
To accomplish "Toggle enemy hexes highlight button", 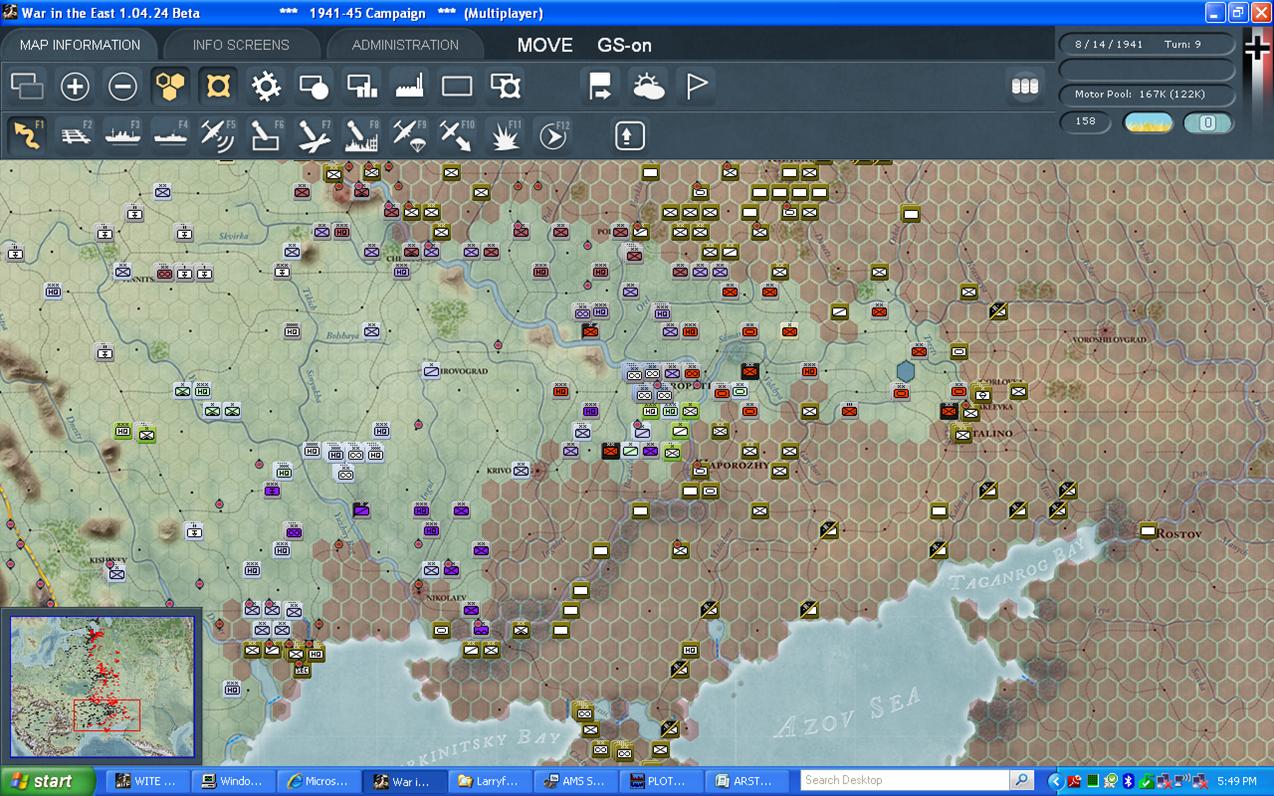I will coord(218,87).
